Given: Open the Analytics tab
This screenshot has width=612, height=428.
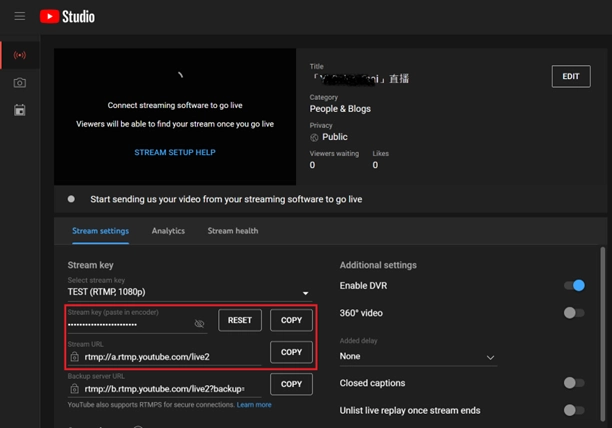Looking at the screenshot, I should pyautogui.click(x=168, y=231).
